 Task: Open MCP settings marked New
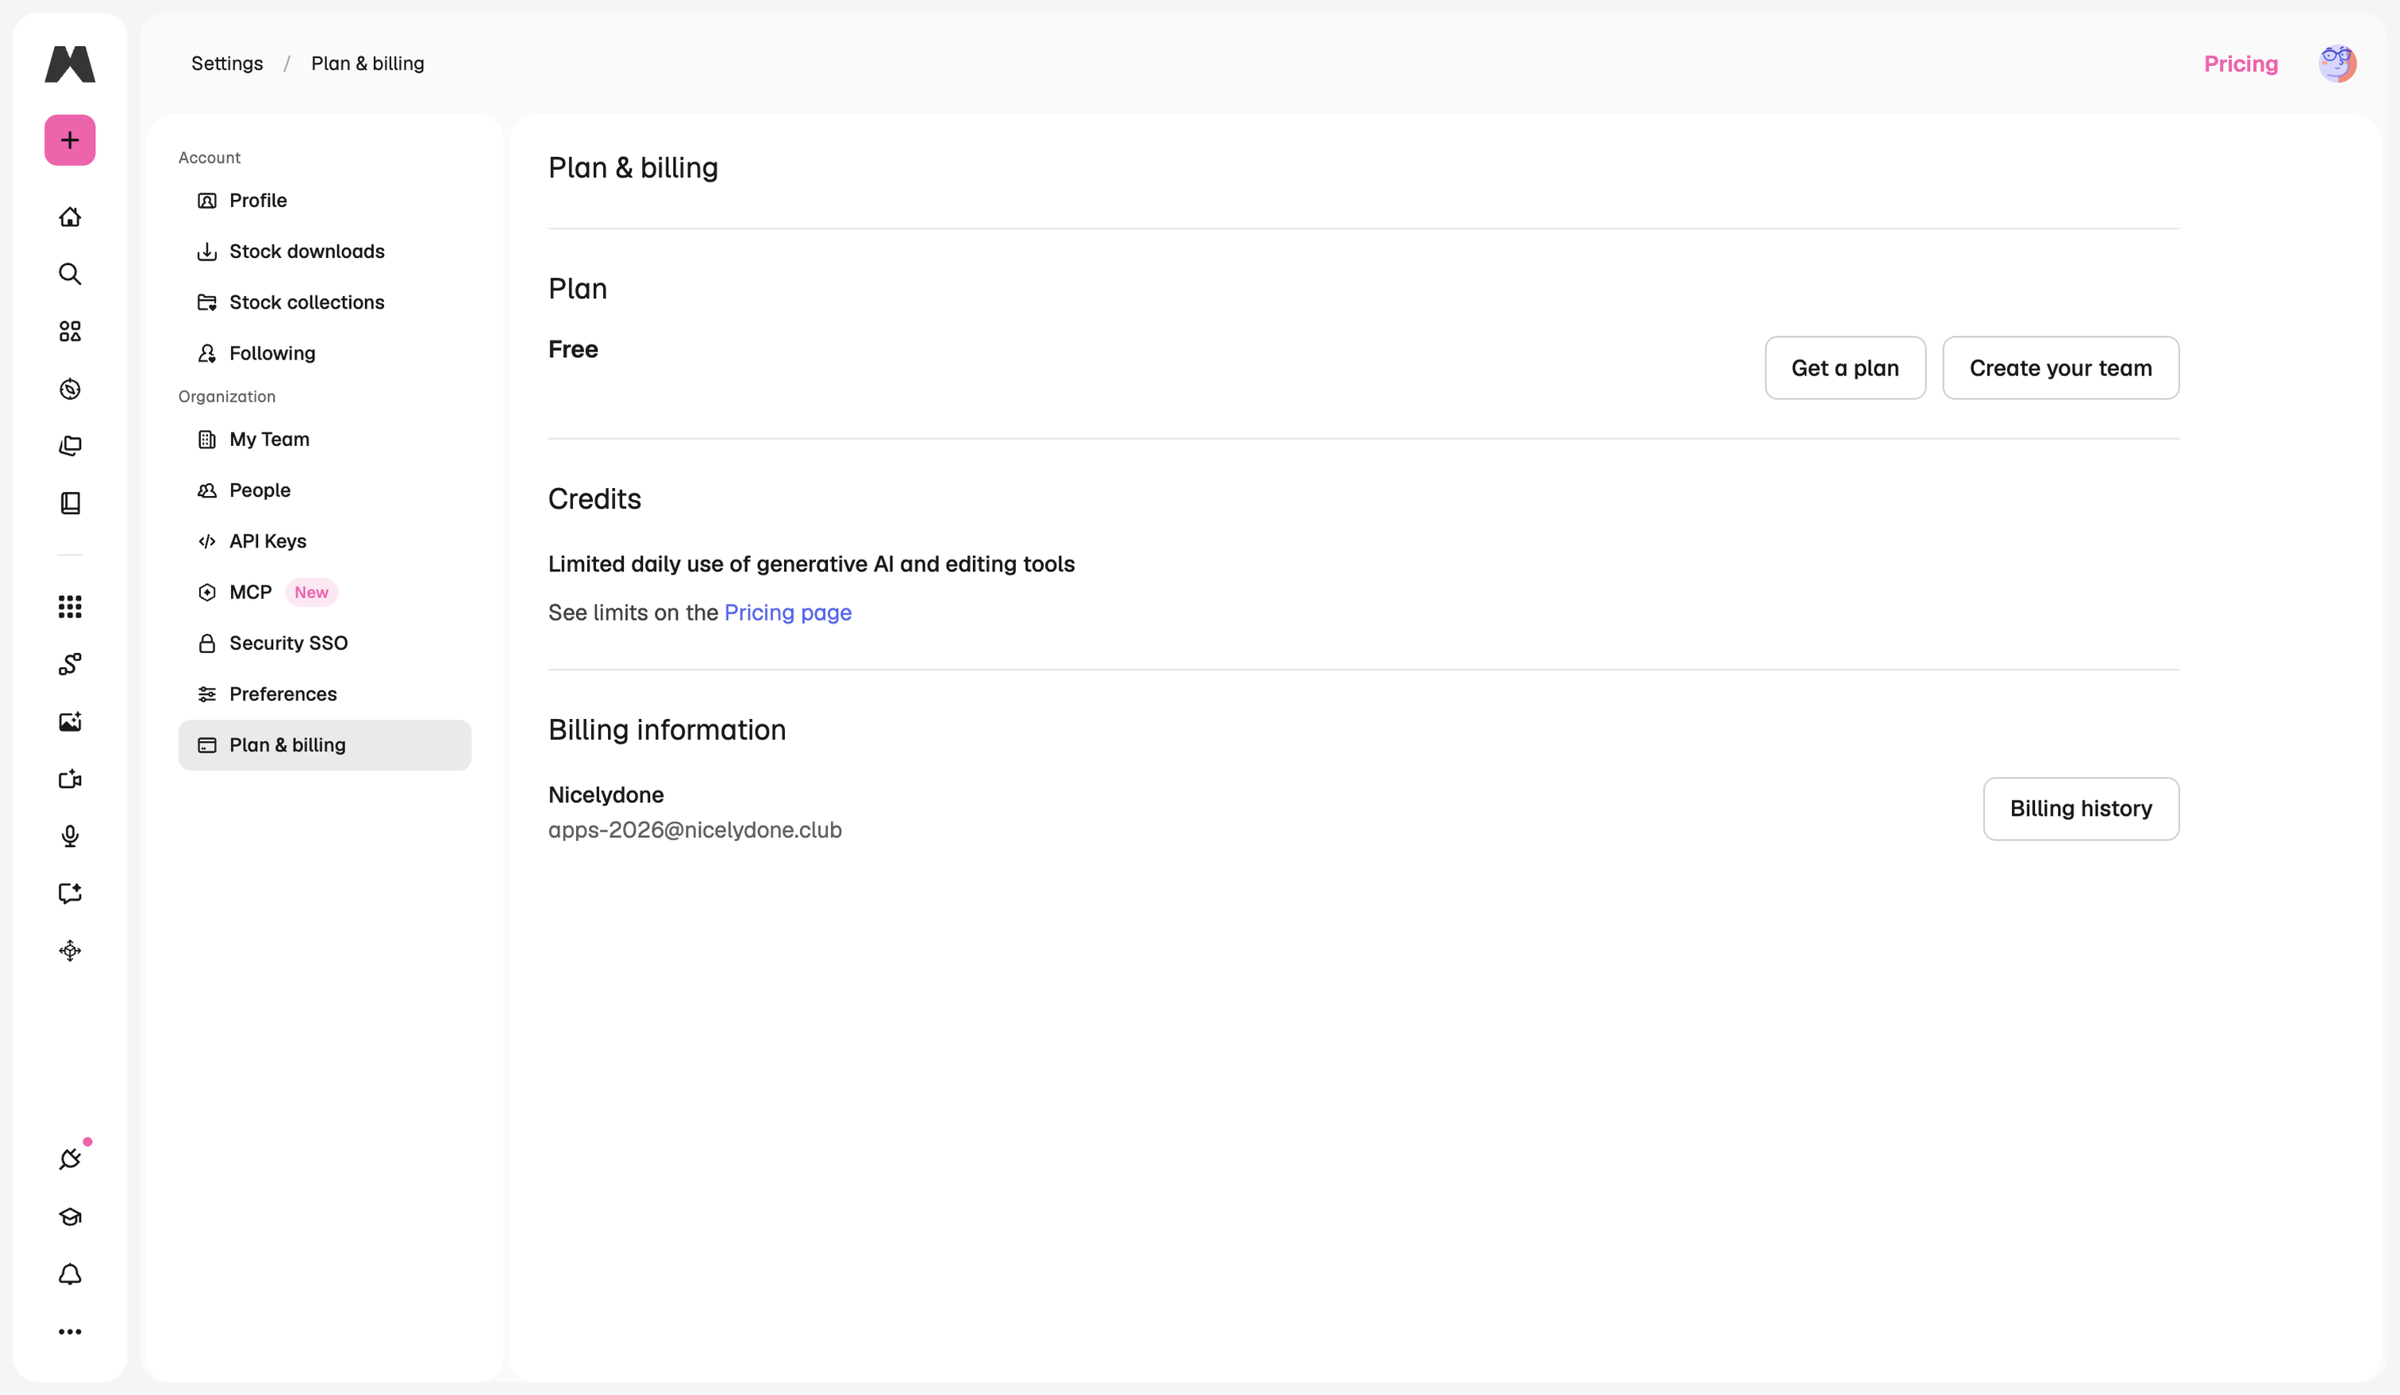[325, 593]
